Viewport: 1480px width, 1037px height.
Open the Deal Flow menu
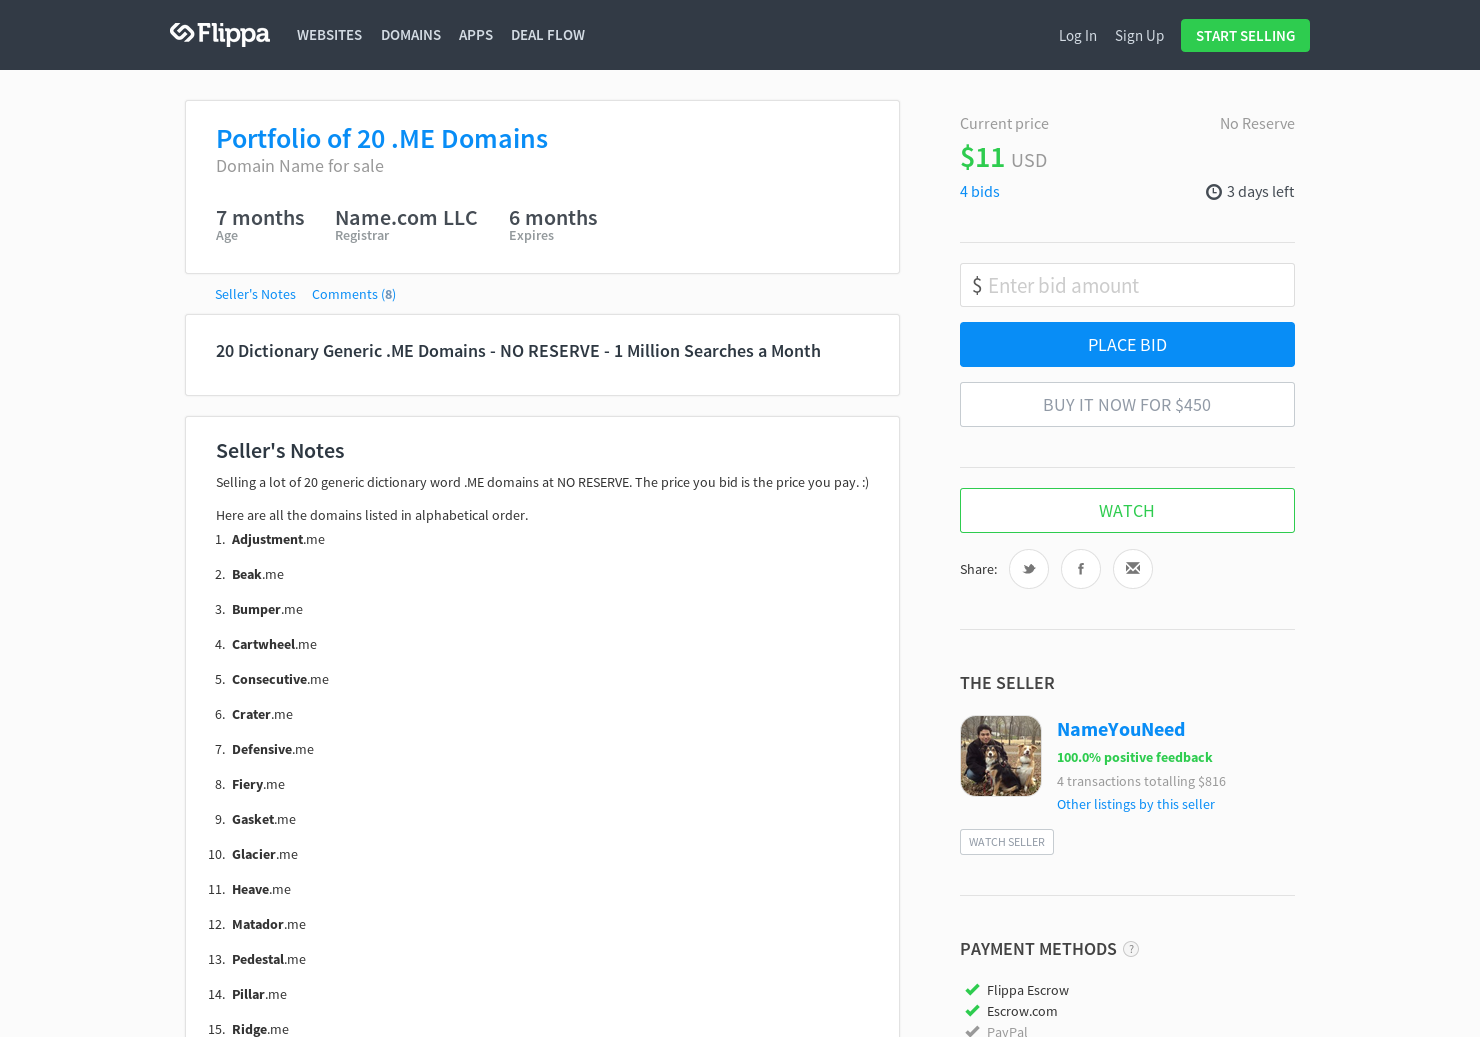tap(548, 35)
